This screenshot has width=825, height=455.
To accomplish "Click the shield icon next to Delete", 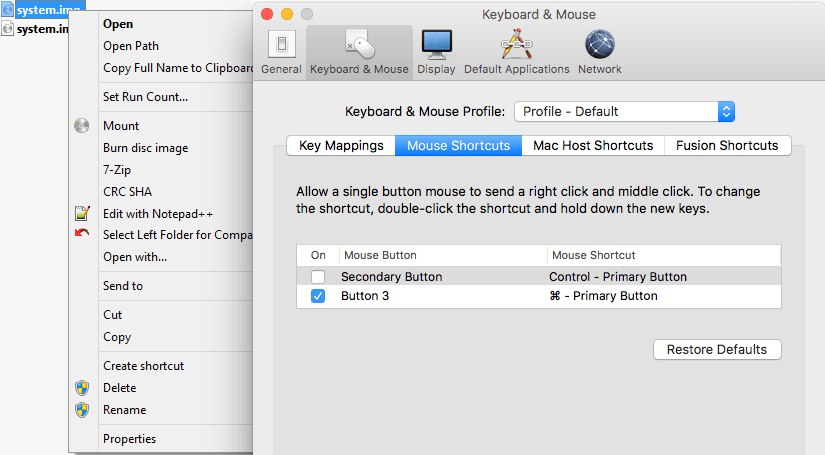I will 82,388.
